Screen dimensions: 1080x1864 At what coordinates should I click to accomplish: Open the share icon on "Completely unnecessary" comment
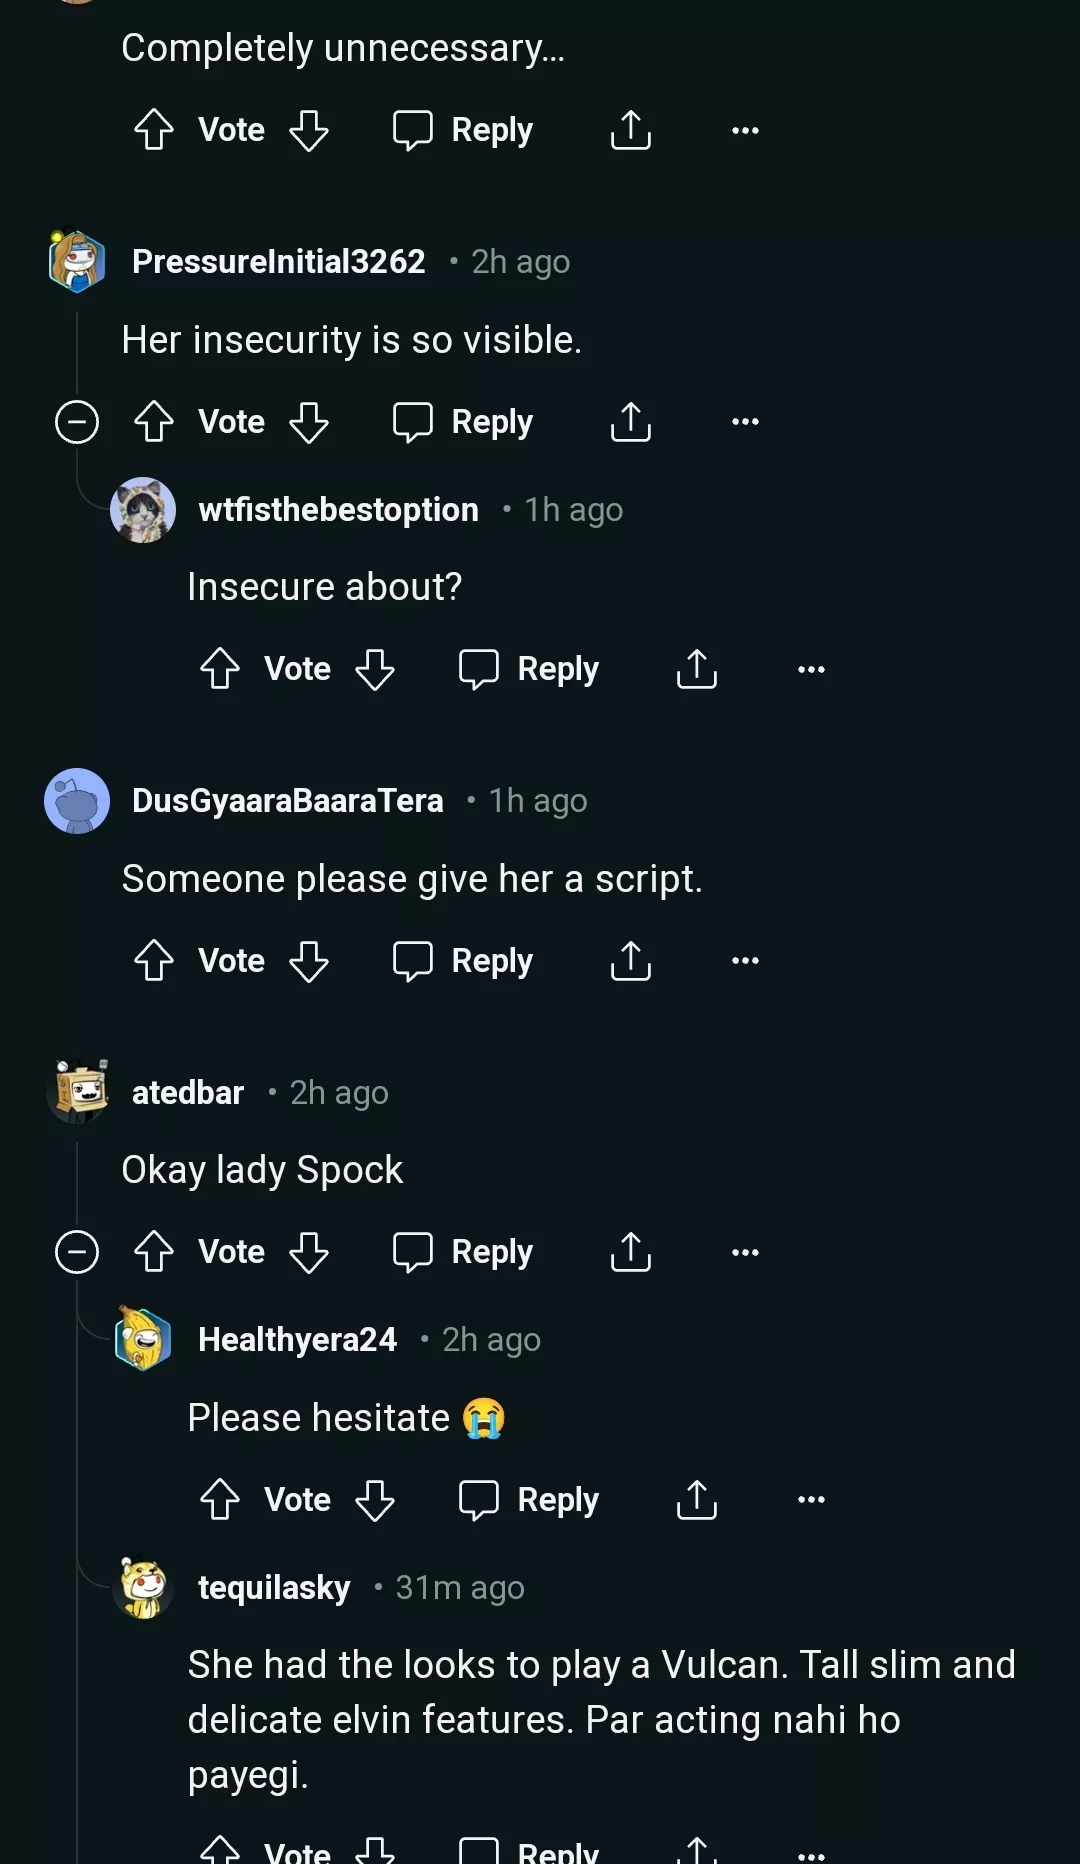629,128
